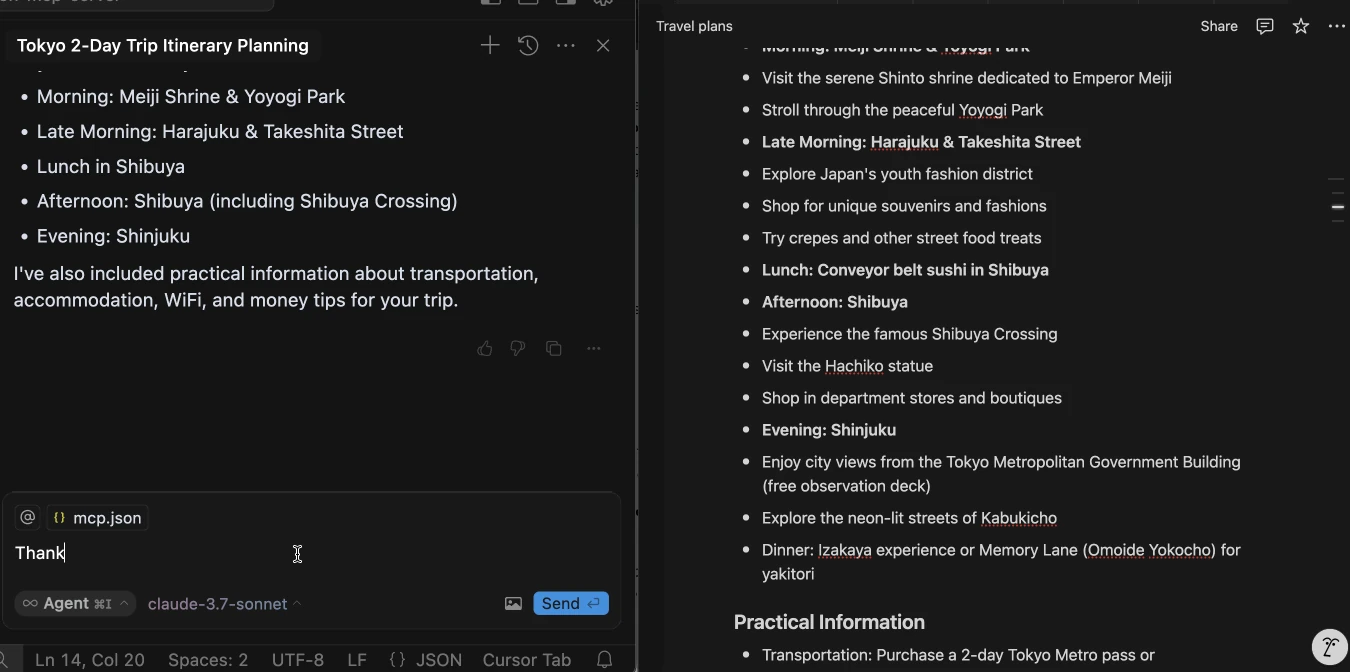Click "Morning: Meiji Shrine & Yoyogi Park" in chat
This screenshot has height=672, width=1350.
[x=191, y=96]
